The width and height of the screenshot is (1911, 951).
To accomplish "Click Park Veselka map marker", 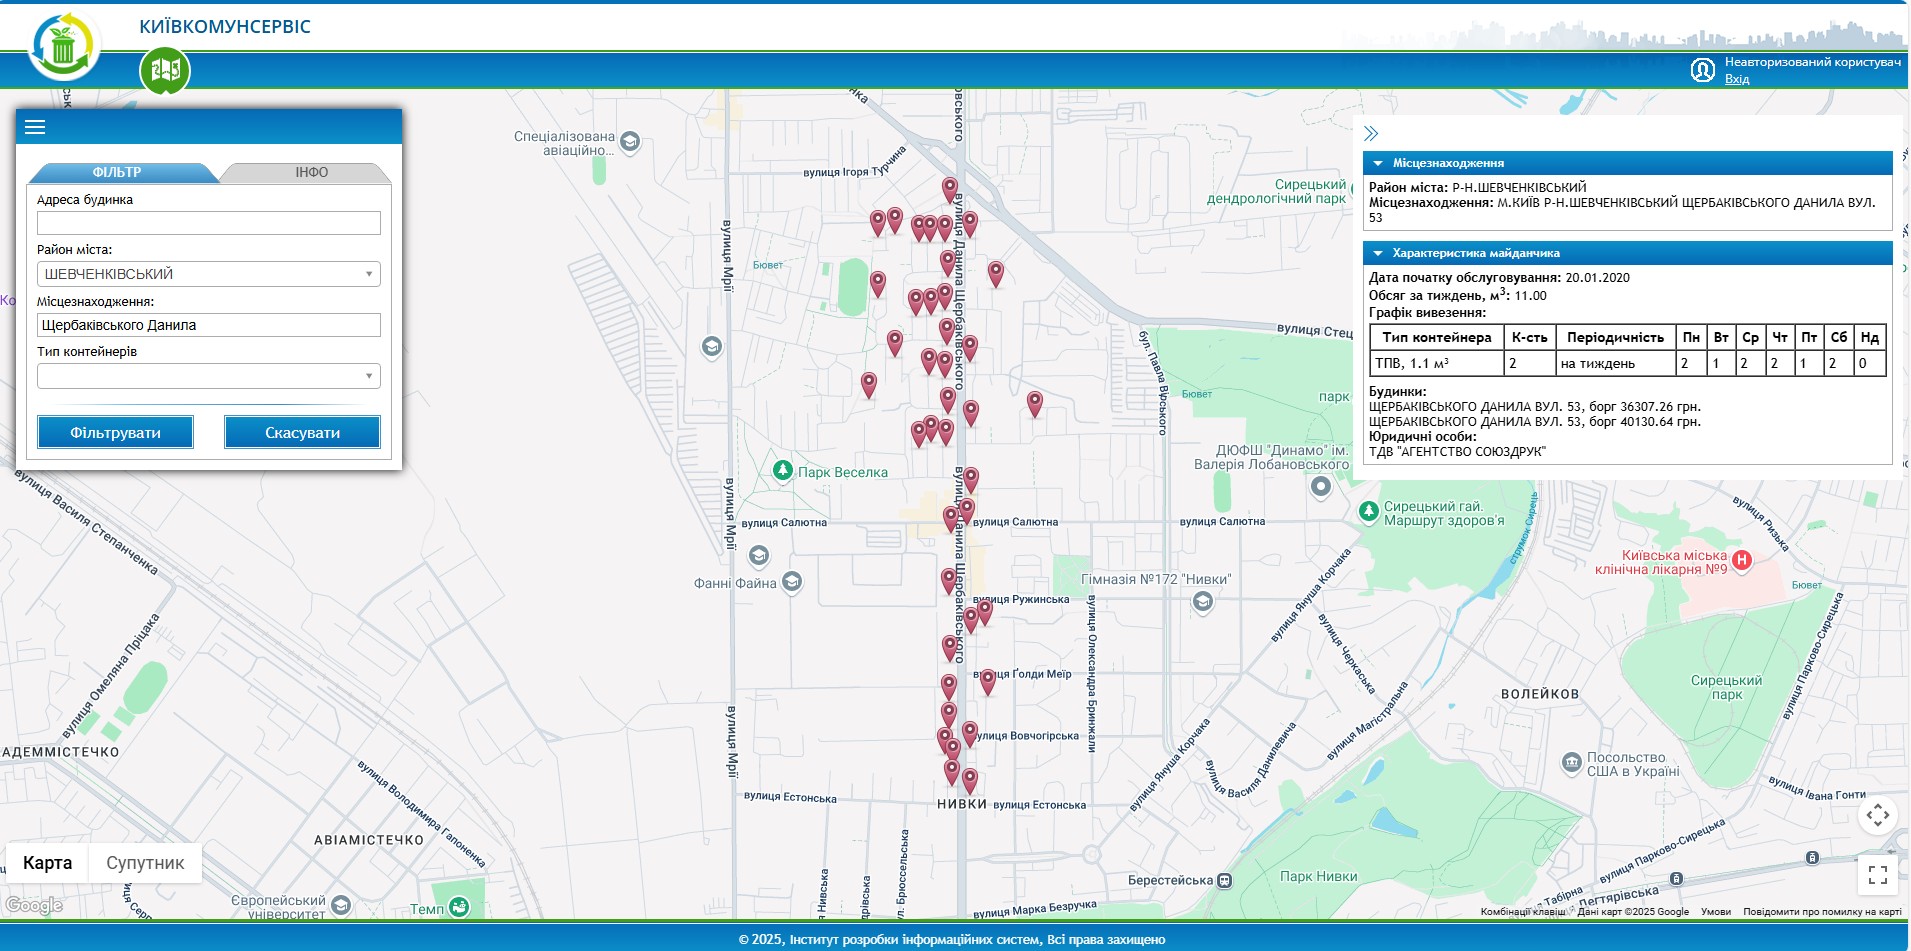I will 783,470.
